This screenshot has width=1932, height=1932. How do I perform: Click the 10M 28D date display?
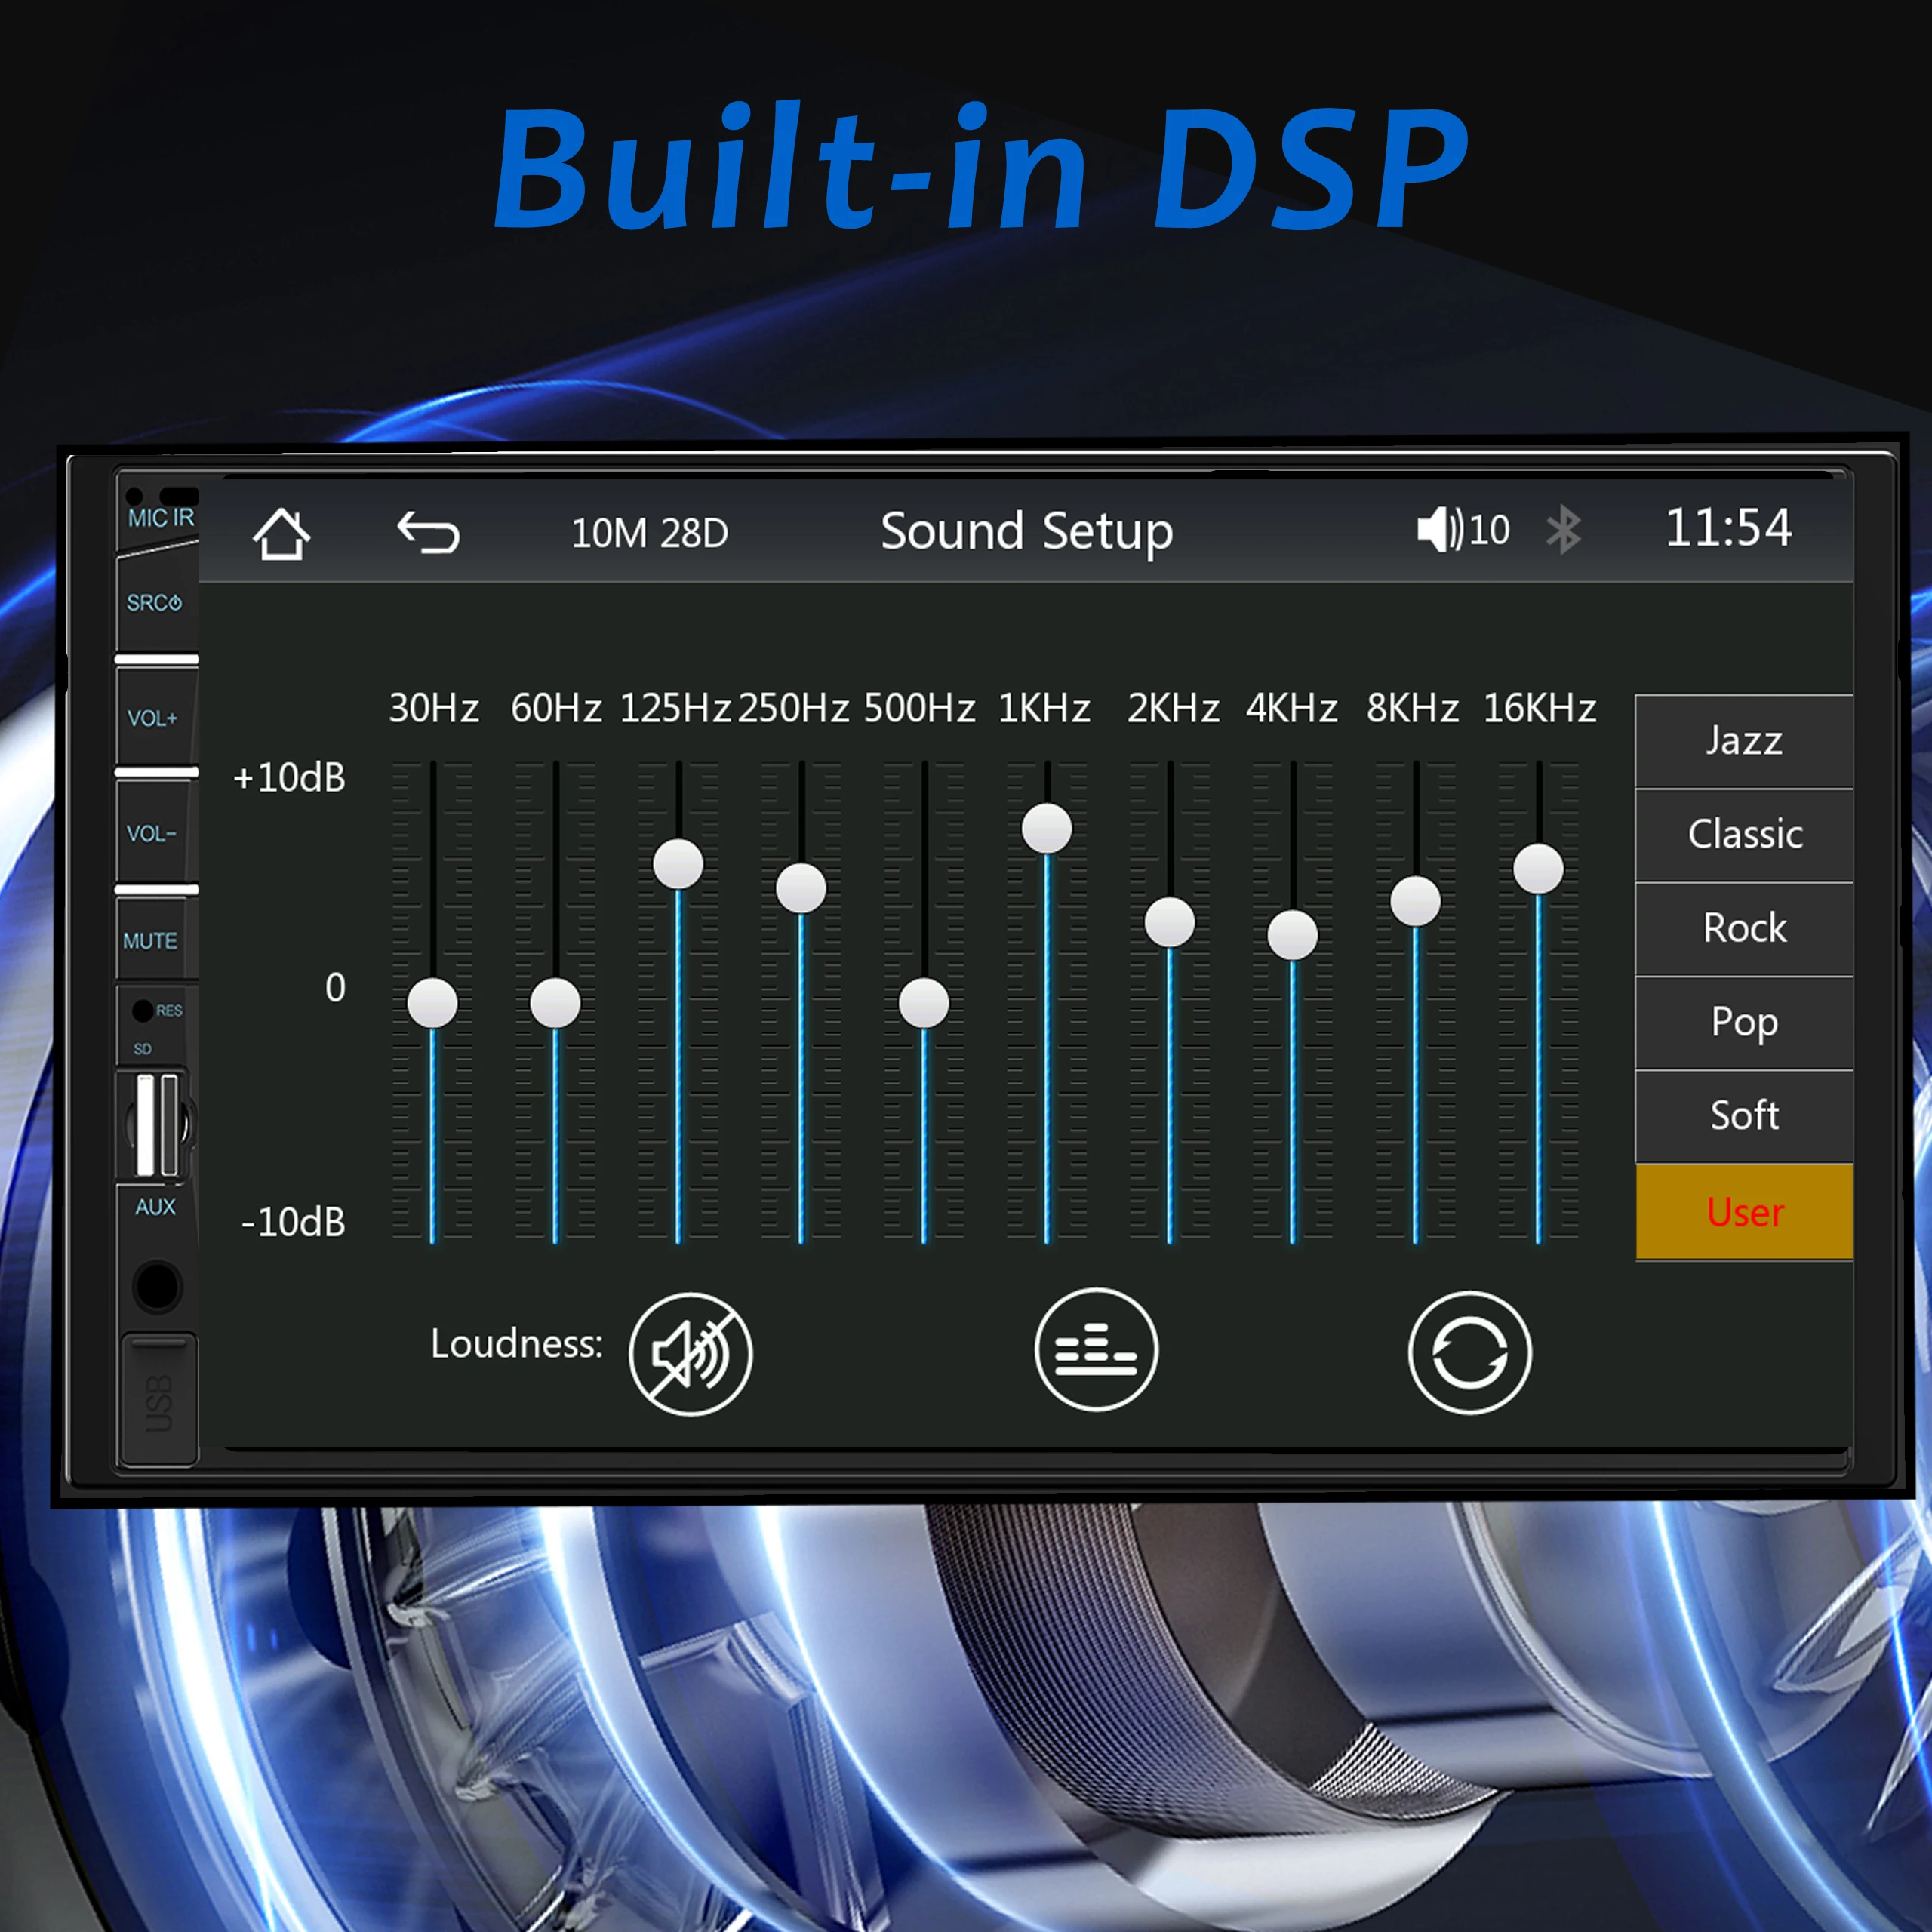[x=650, y=533]
